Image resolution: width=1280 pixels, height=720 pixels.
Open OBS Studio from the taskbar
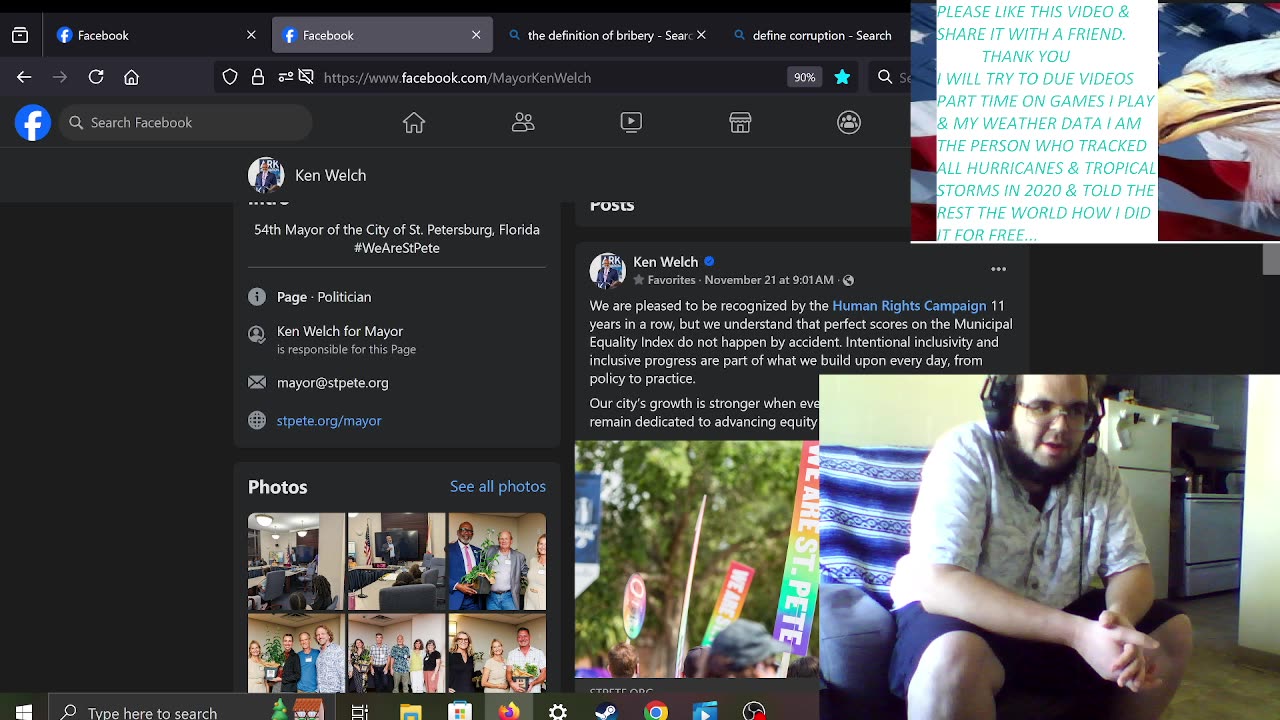tap(754, 711)
